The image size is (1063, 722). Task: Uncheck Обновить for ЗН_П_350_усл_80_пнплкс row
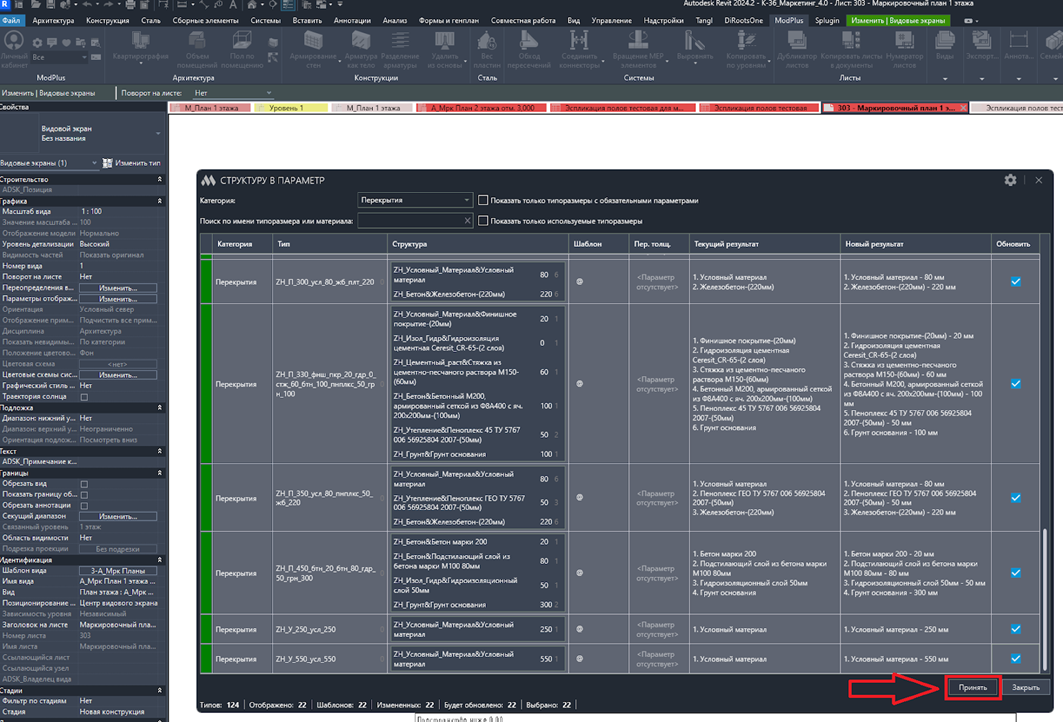pos(1016,498)
